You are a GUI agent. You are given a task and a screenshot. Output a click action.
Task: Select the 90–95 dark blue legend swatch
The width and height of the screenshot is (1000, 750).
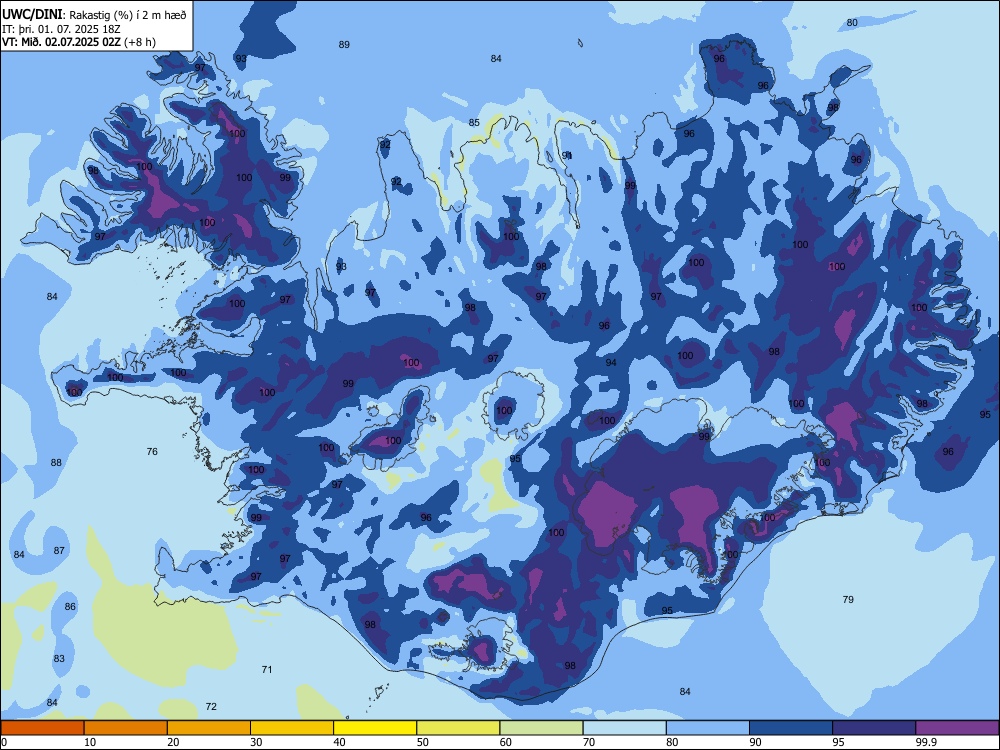pyautogui.click(x=791, y=728)
